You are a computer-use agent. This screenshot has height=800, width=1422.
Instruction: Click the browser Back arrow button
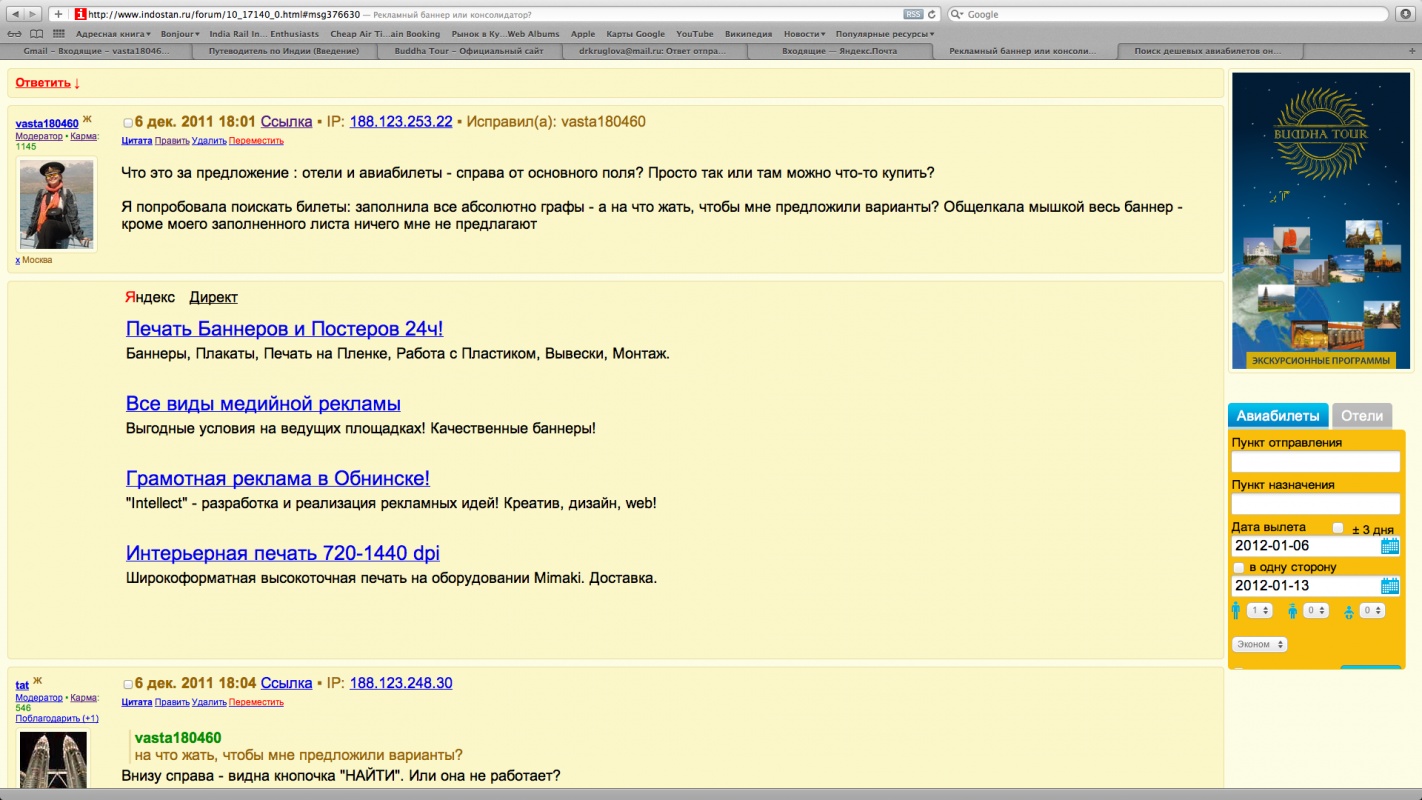pyautogui.click(x=14, y=14)
